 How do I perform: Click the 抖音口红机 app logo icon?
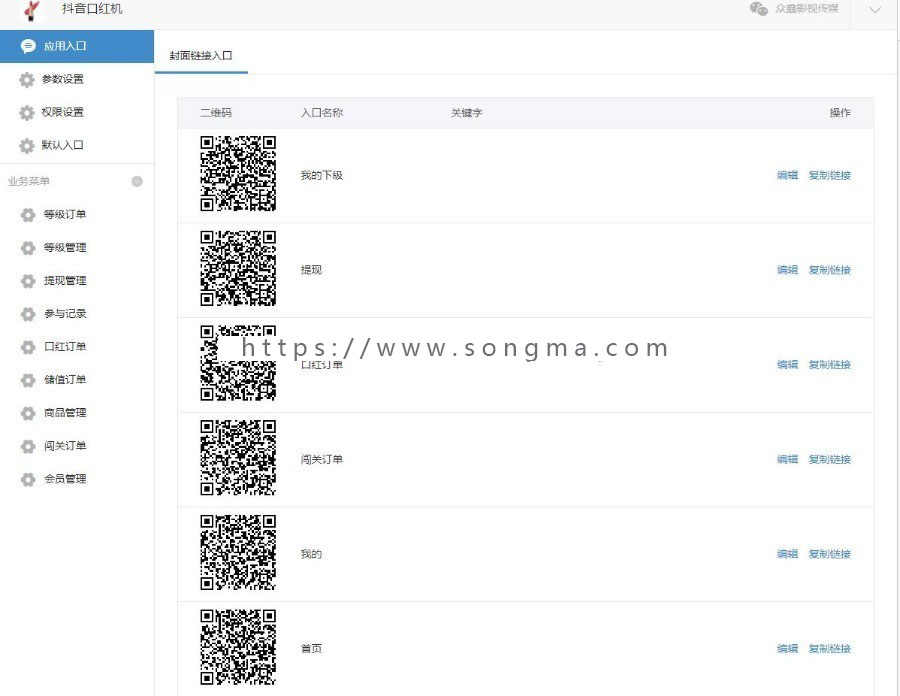coord(32,10)
